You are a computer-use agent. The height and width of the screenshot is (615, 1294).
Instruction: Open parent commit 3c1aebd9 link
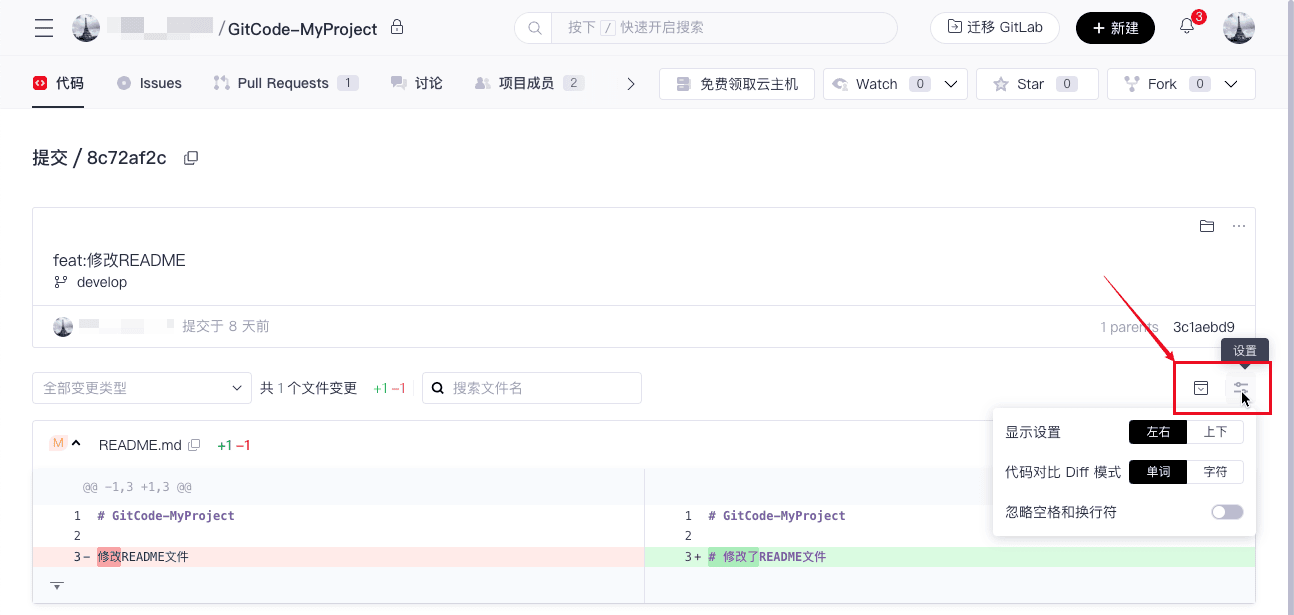coord(1203,327)
